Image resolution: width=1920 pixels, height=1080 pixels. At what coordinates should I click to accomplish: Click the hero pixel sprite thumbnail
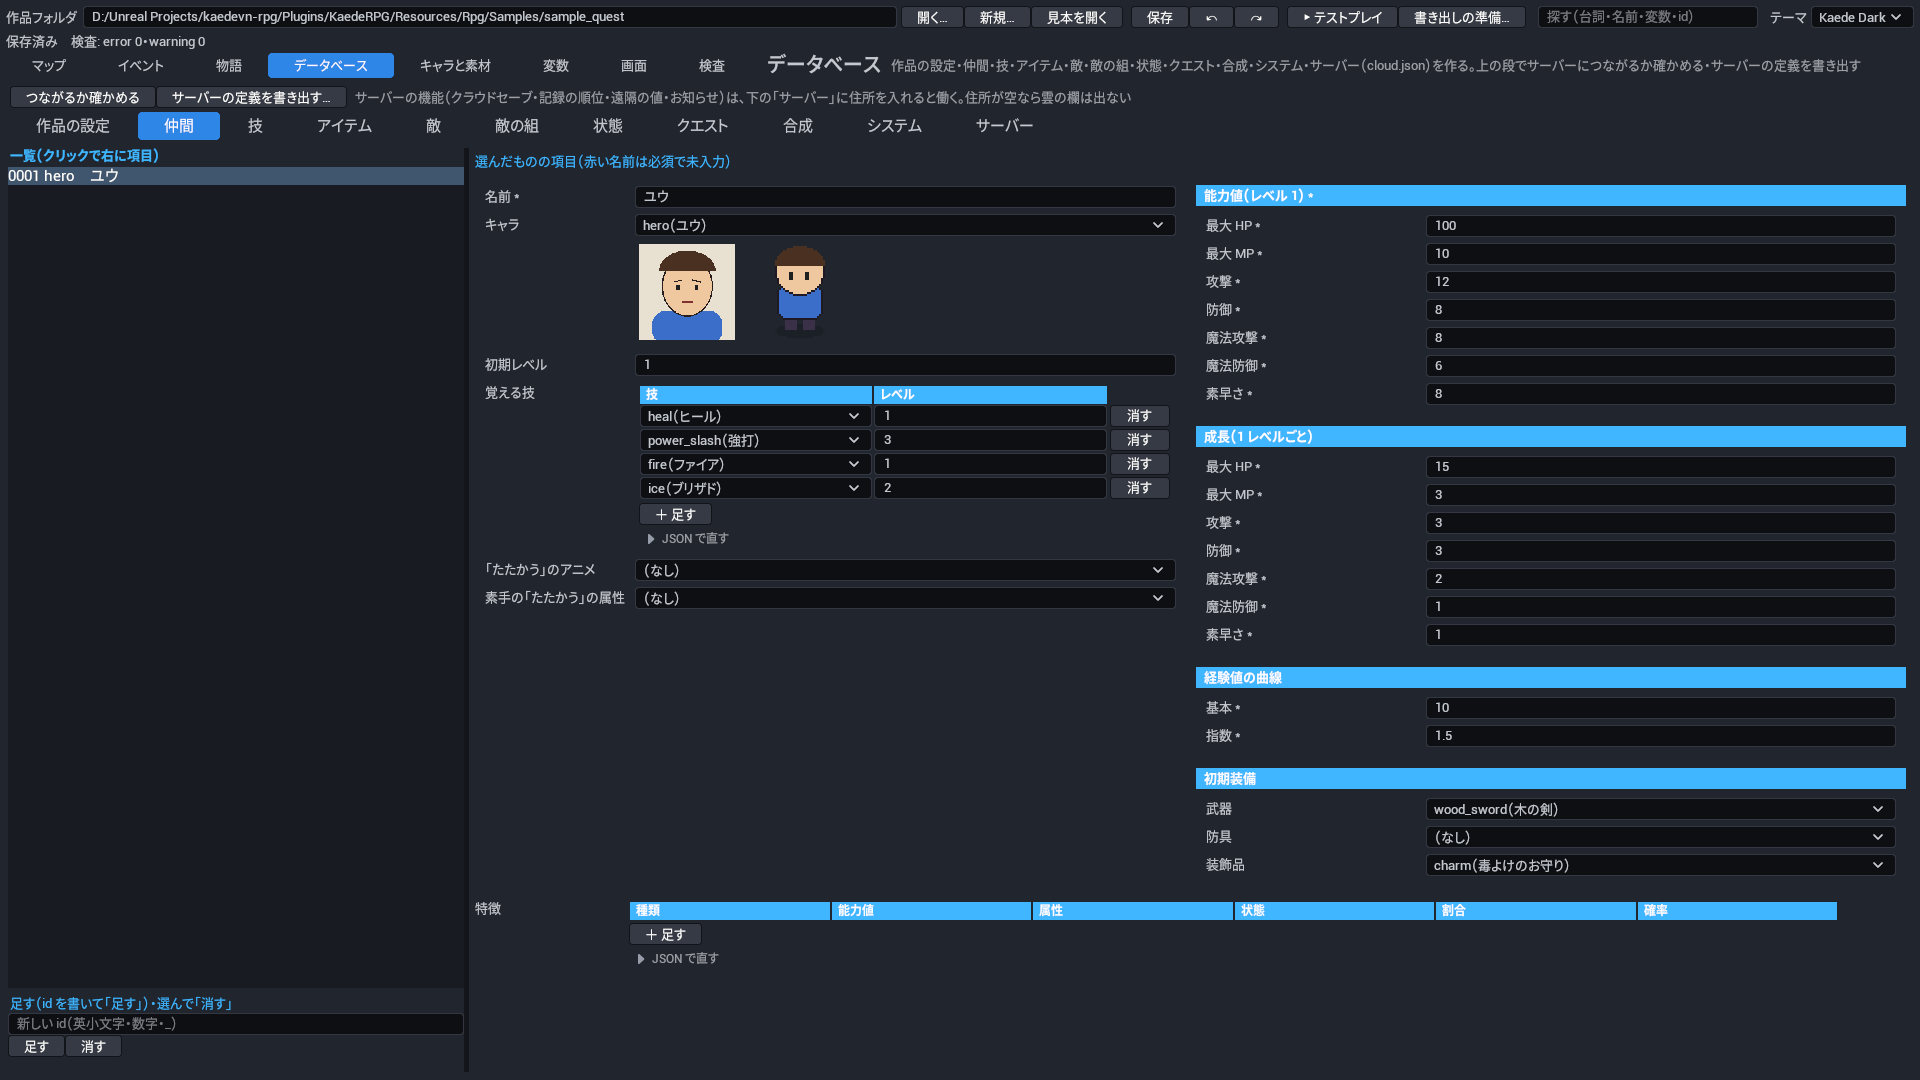(x=800, y=292)
